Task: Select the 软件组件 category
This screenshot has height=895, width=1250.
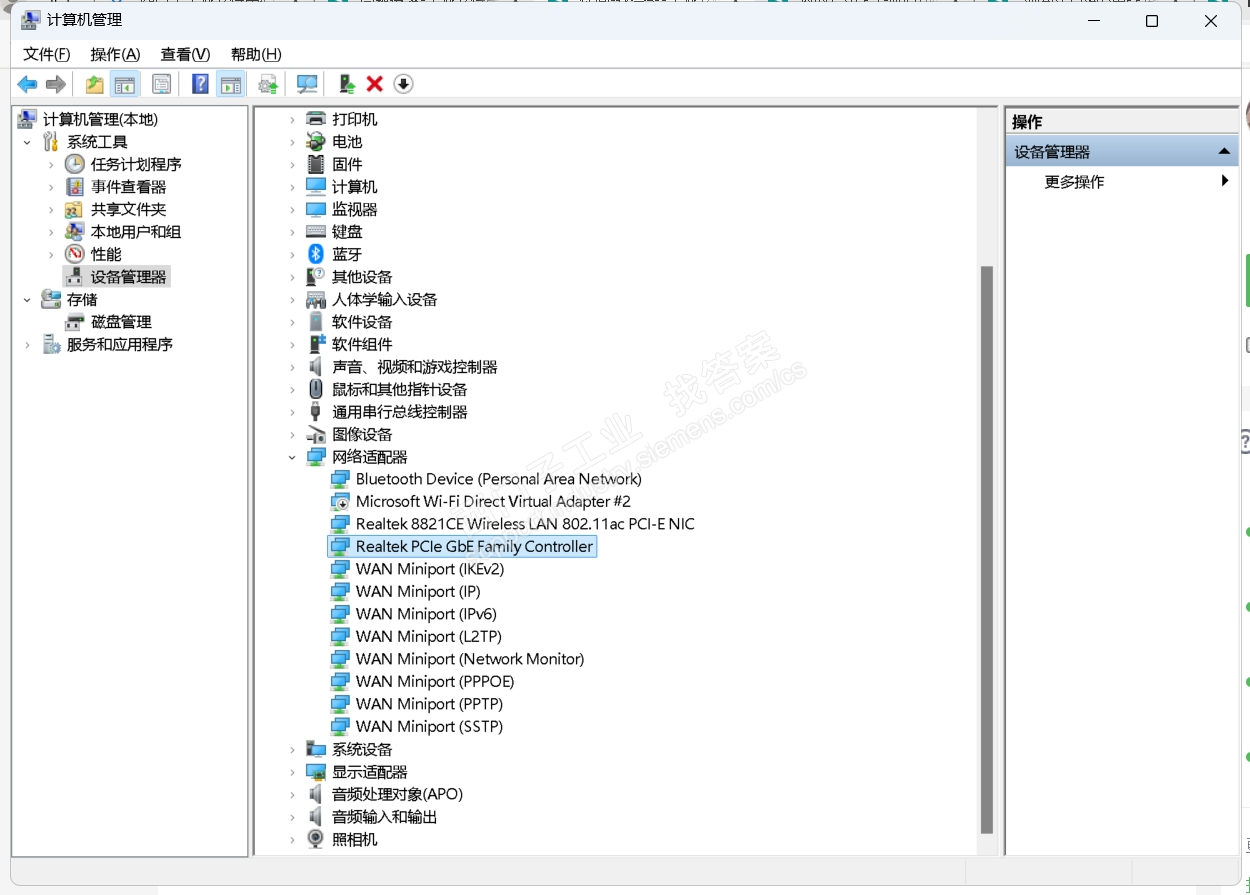Action: (362, 344)
